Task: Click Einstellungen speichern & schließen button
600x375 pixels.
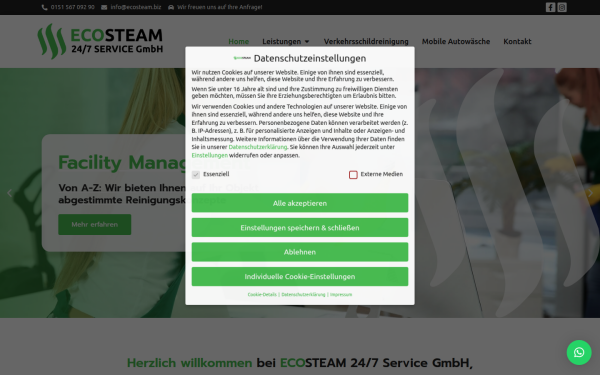Action: 300,227
